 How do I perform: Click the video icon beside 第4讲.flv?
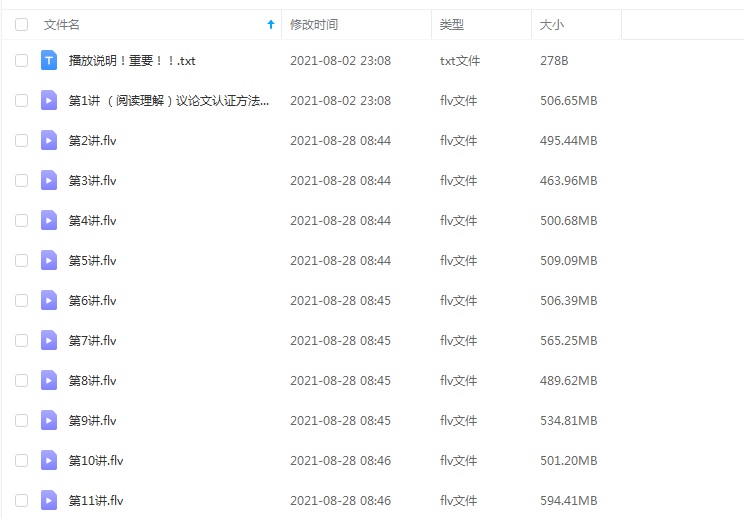[49, 221]
